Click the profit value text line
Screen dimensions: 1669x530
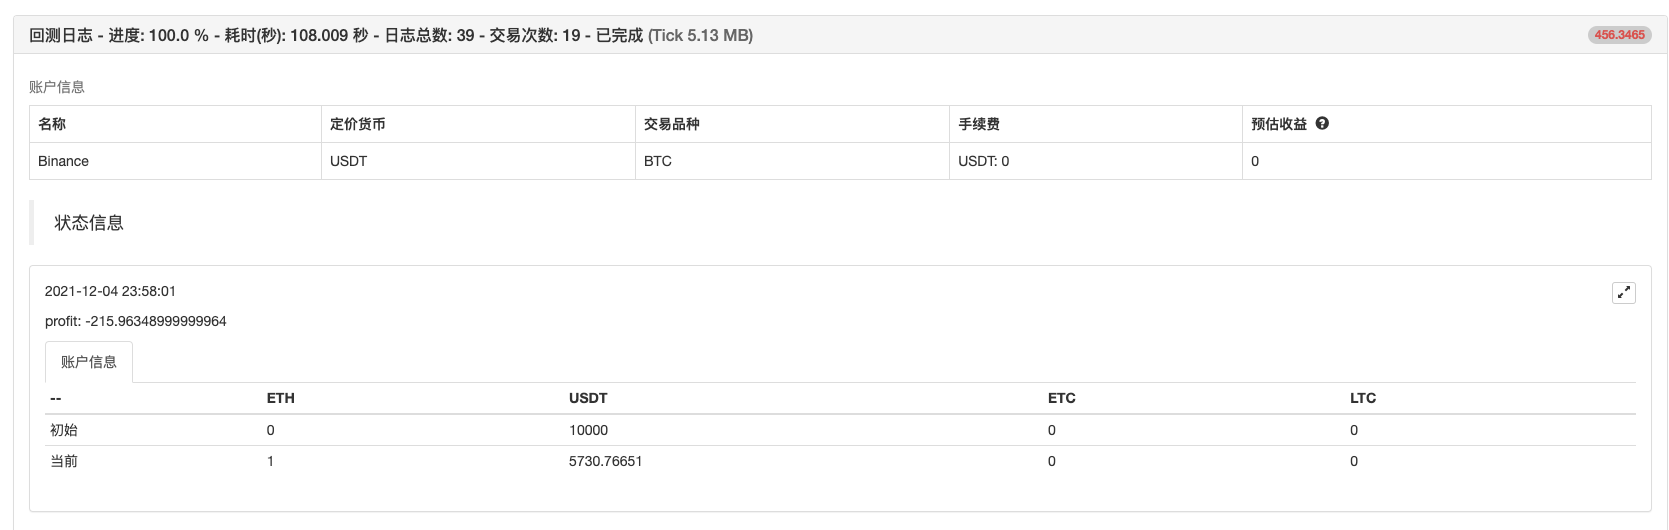click(x=136, y=321)
